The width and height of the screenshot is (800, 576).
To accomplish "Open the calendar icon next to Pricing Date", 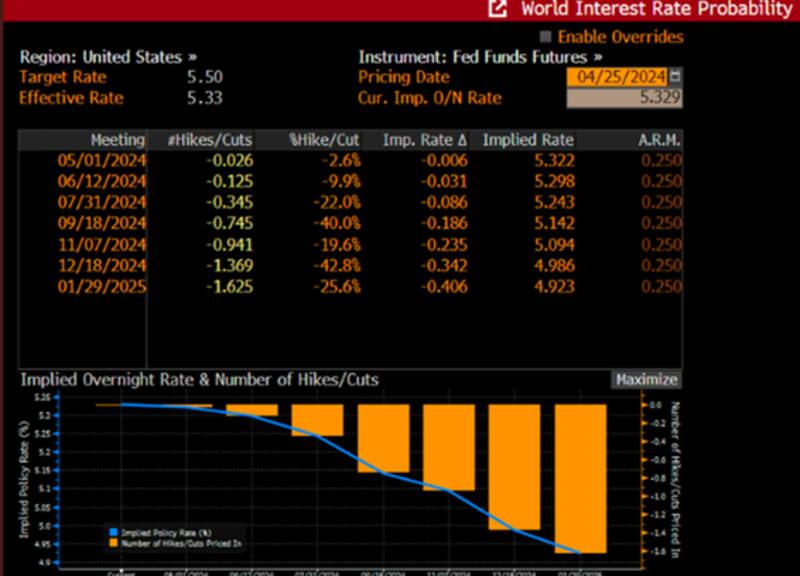I will coord(676,77).
